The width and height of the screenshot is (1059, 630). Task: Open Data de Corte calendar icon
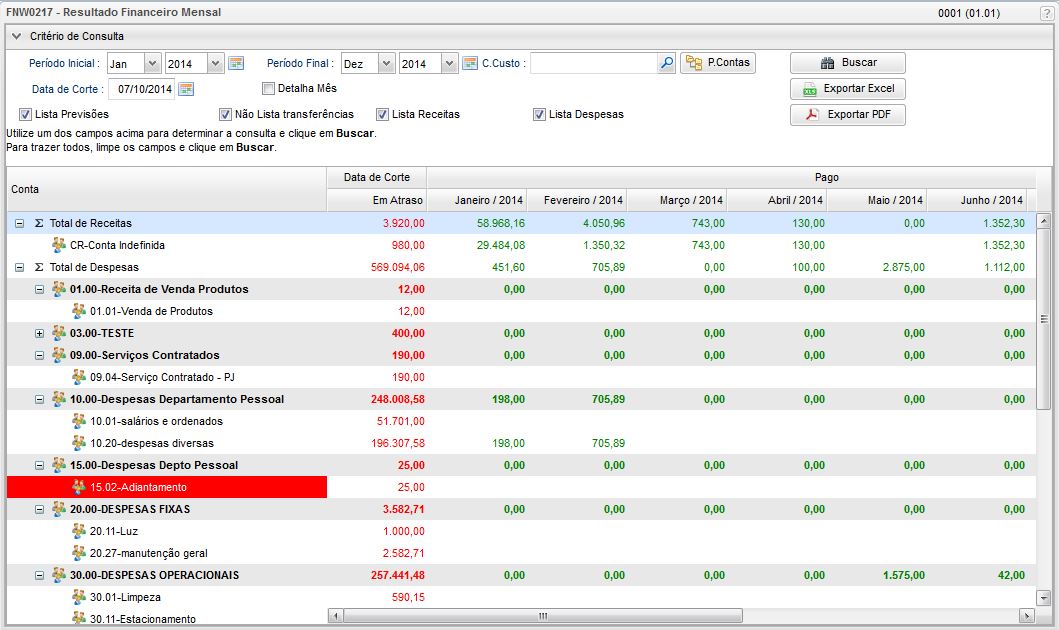tap(186, 89)
